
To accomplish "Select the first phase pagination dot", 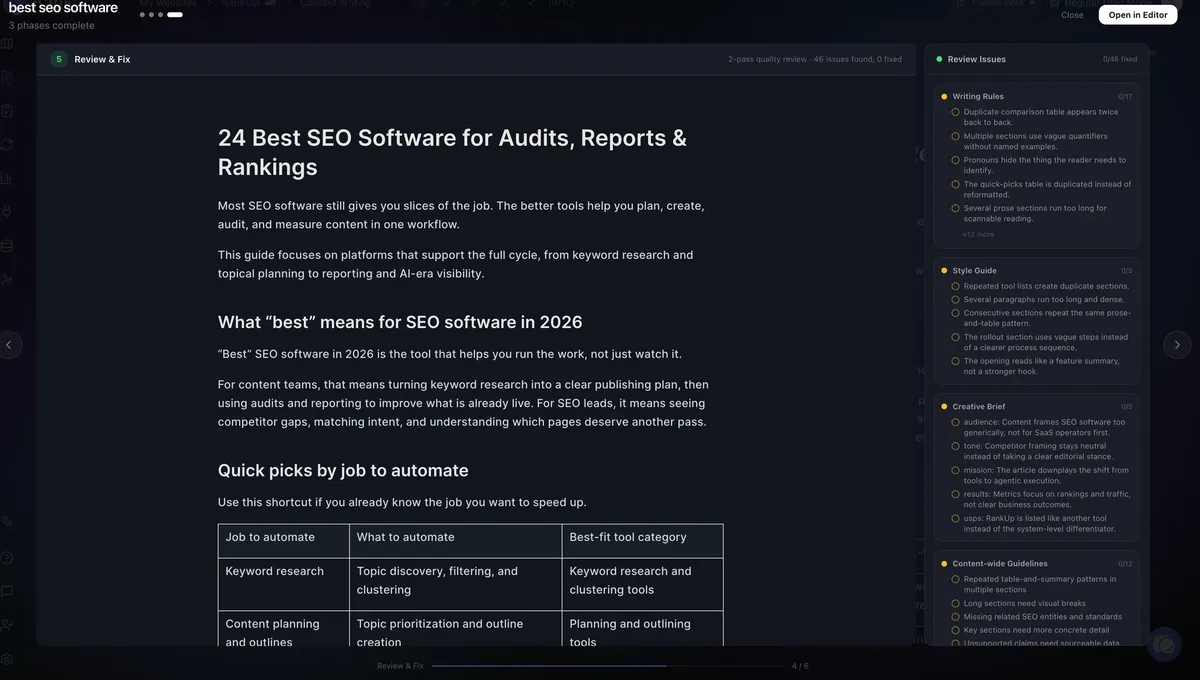I will pyautogui.click(x=142, y=15).
